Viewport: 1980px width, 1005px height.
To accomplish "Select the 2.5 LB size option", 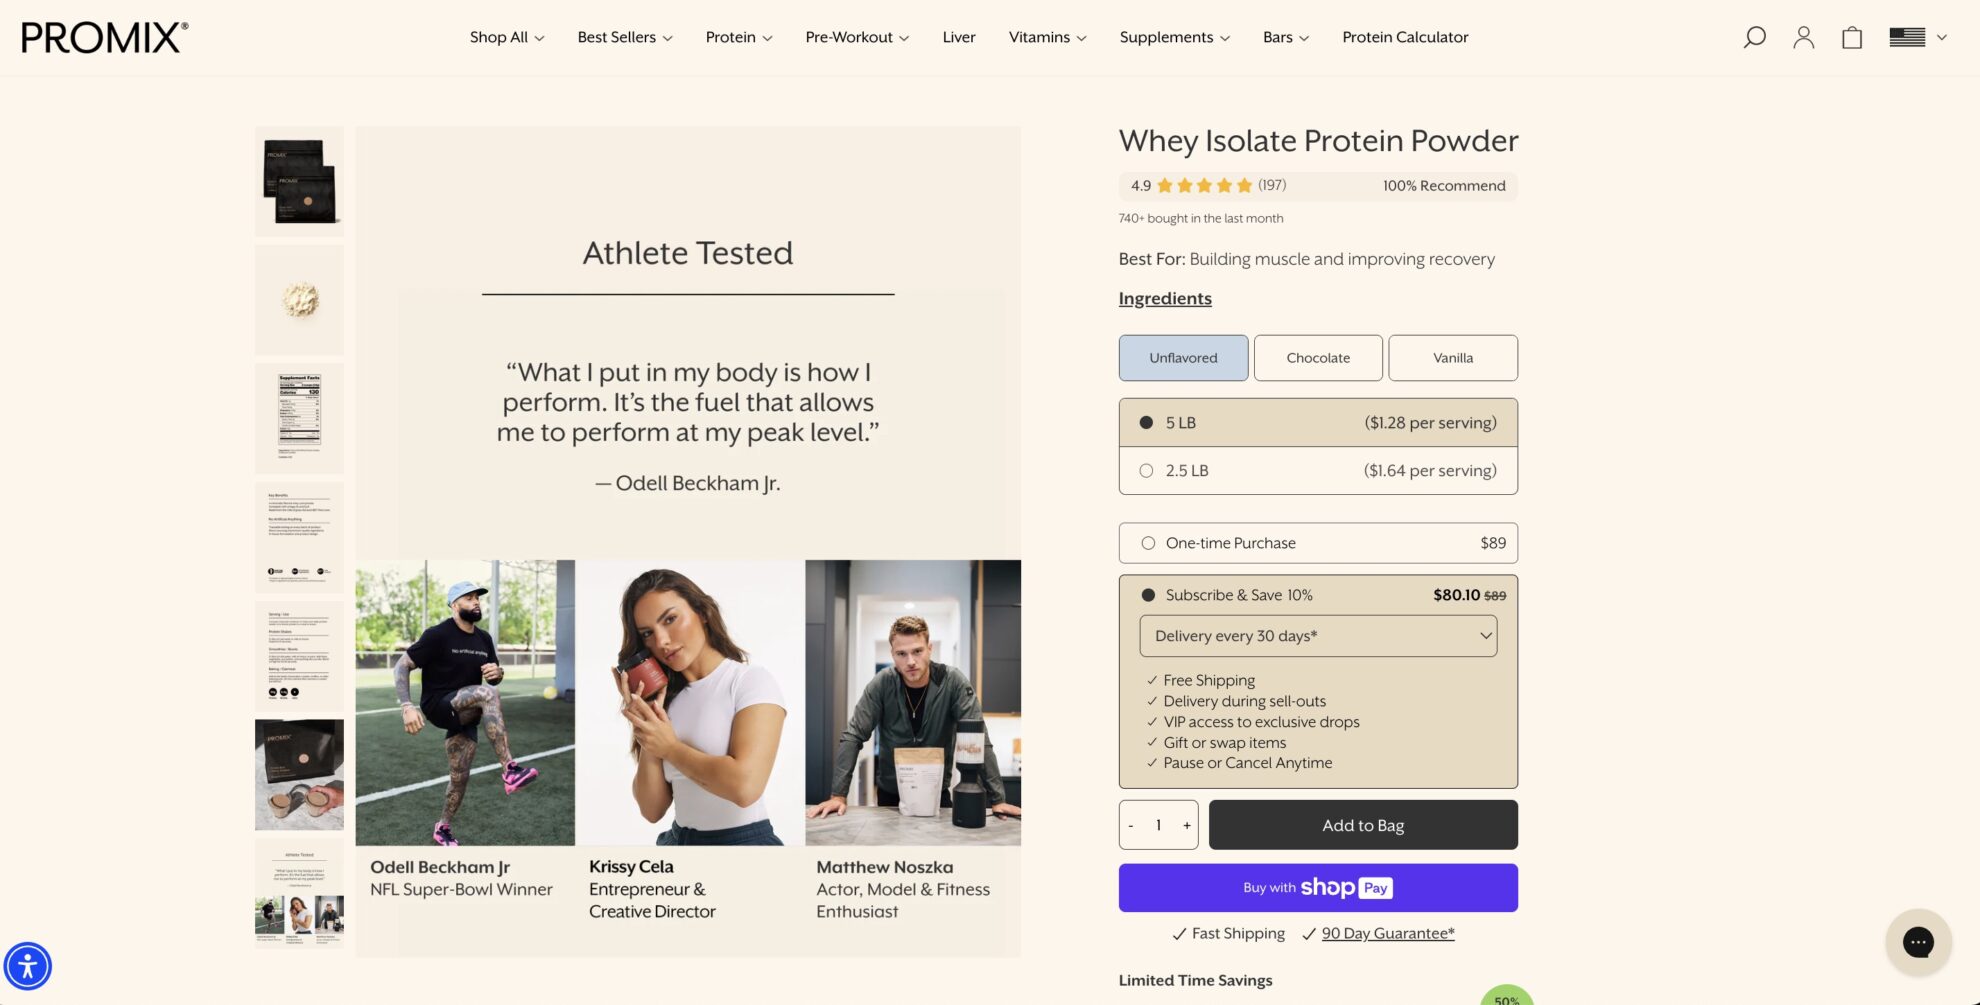I will click(x=1318, y=470).
